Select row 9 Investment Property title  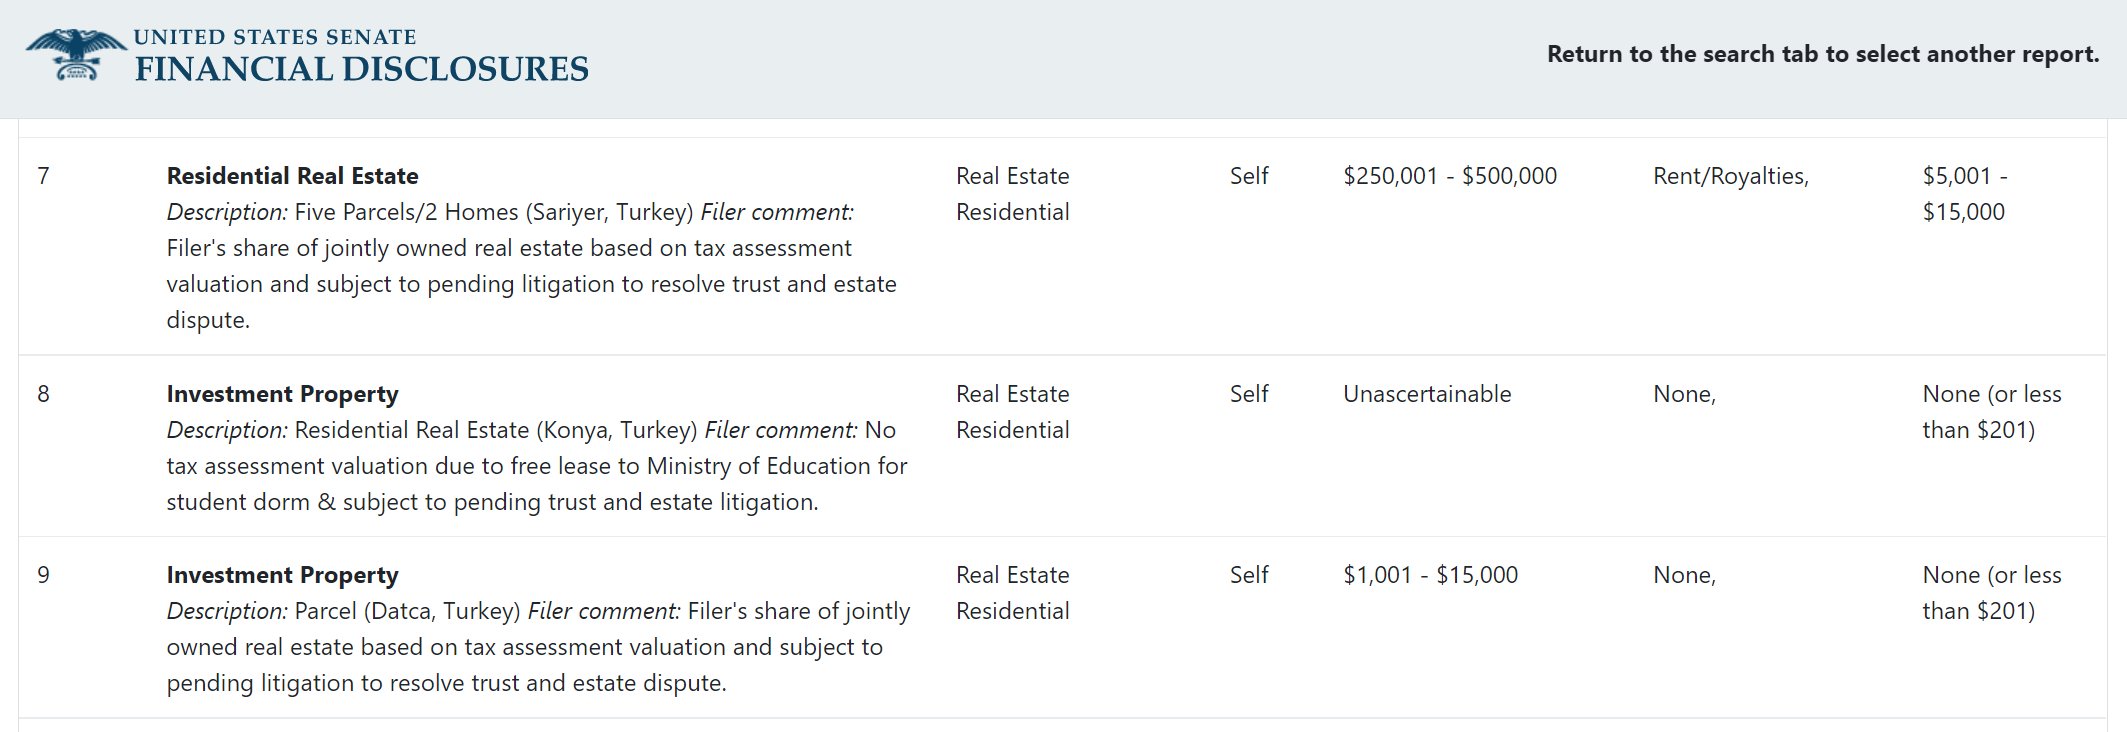click(x=282, y=575)
